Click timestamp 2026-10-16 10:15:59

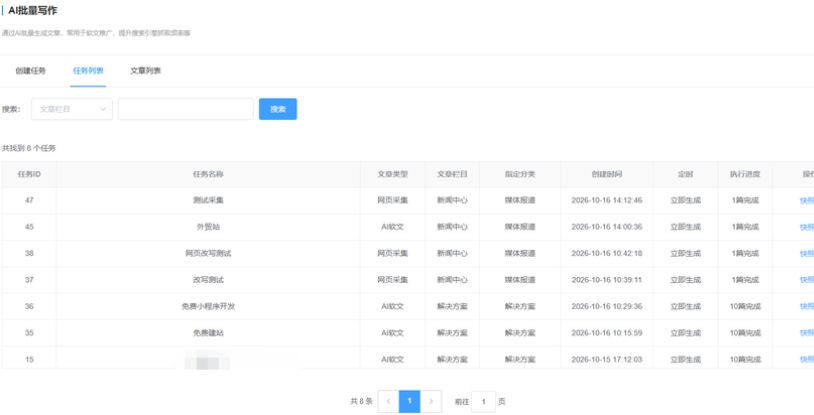click(607, 332)
